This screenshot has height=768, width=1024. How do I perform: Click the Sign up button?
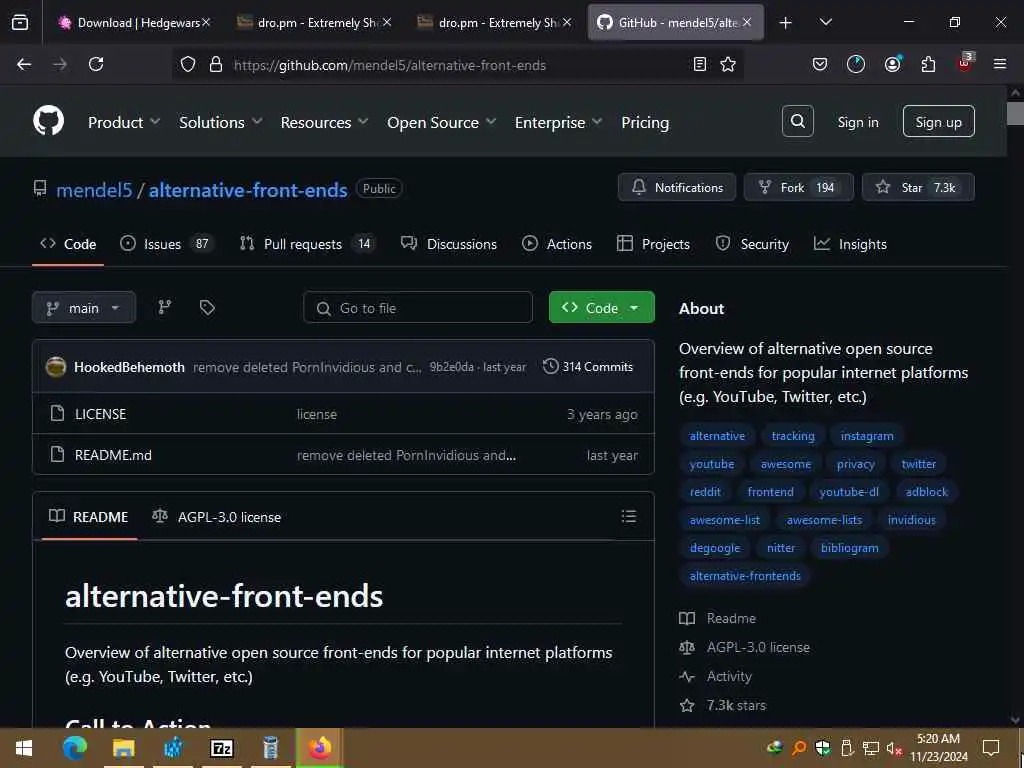coord(938,121)
